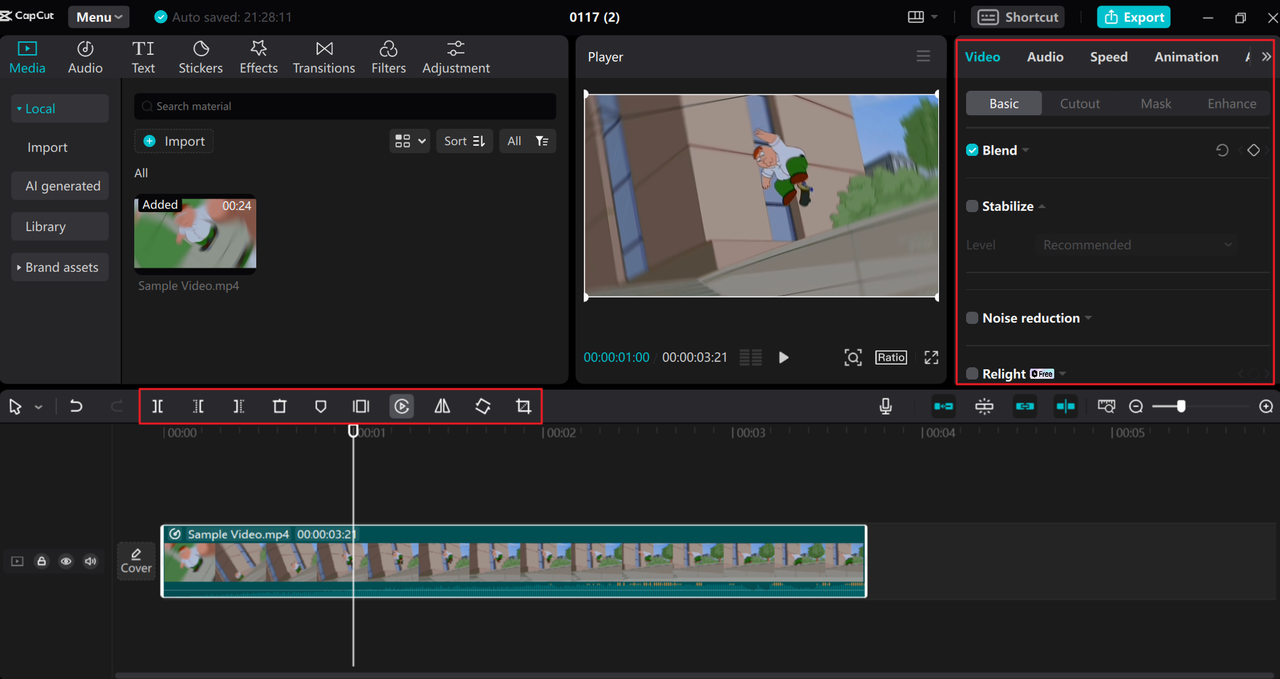Click the Search material field
Viewport: 1280px width, 679px height.
345,106
